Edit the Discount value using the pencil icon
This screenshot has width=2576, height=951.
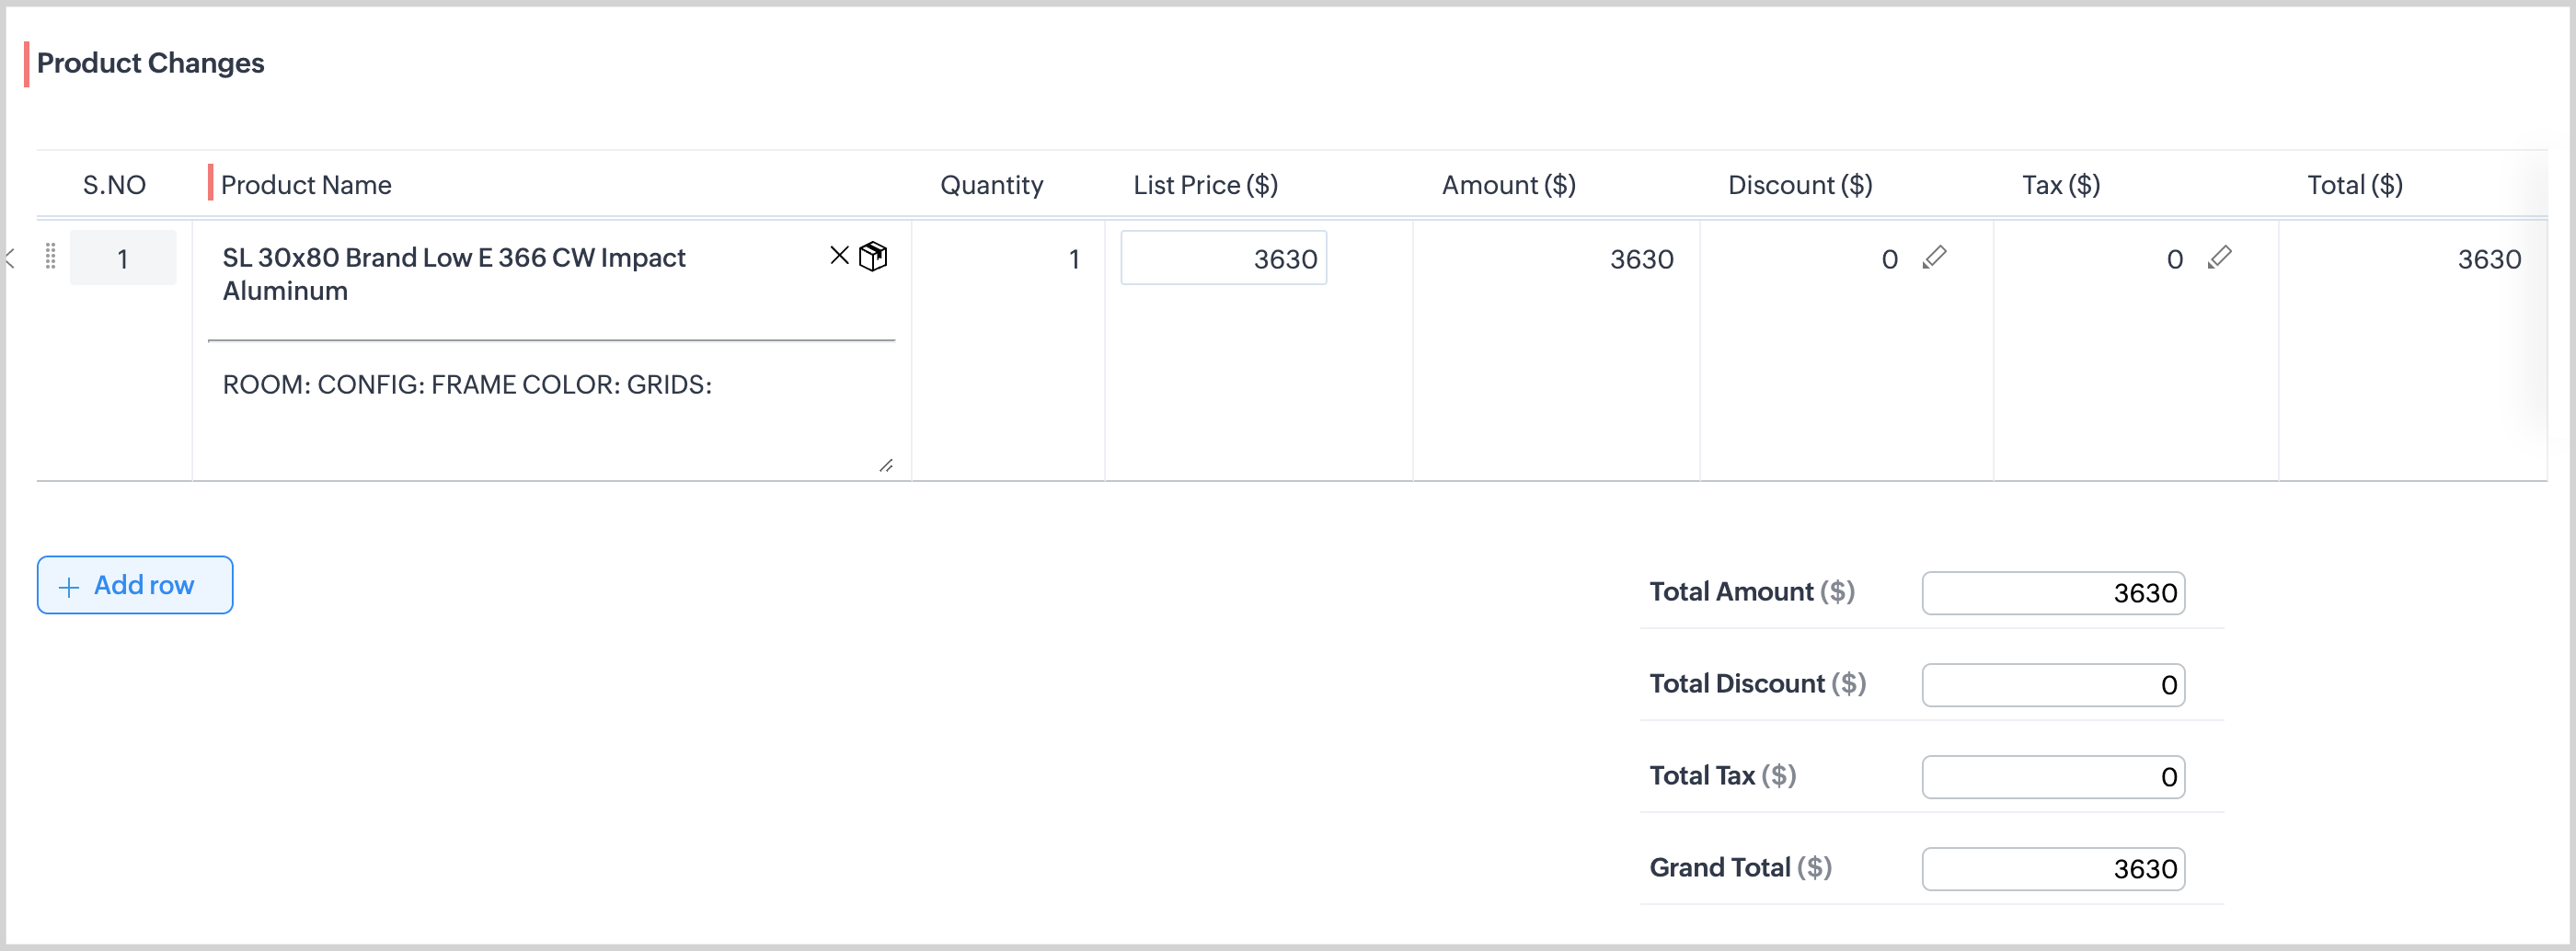1934,258
